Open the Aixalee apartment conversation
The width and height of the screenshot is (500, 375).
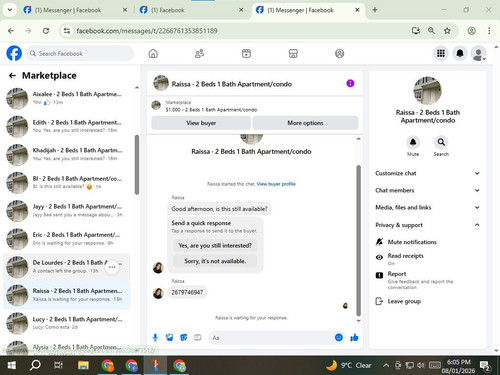tap(67, 98)
